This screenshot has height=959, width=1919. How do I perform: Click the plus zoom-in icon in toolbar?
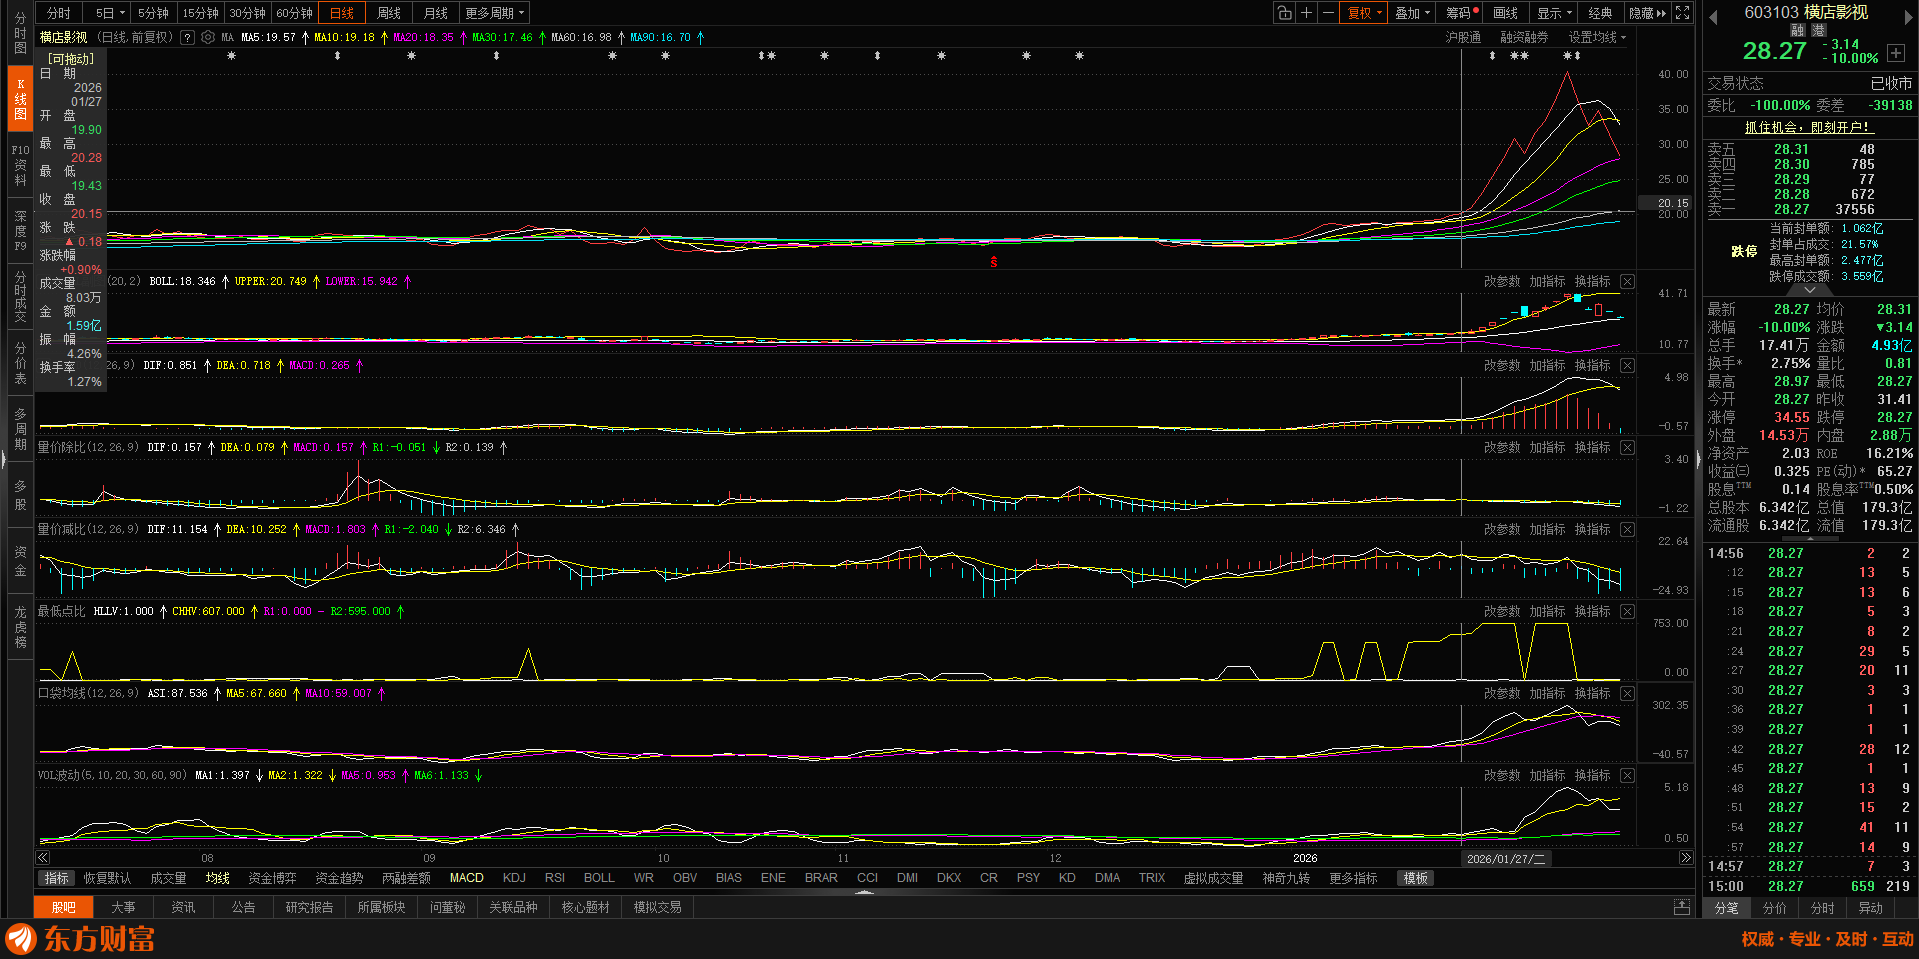point(1306,13)
